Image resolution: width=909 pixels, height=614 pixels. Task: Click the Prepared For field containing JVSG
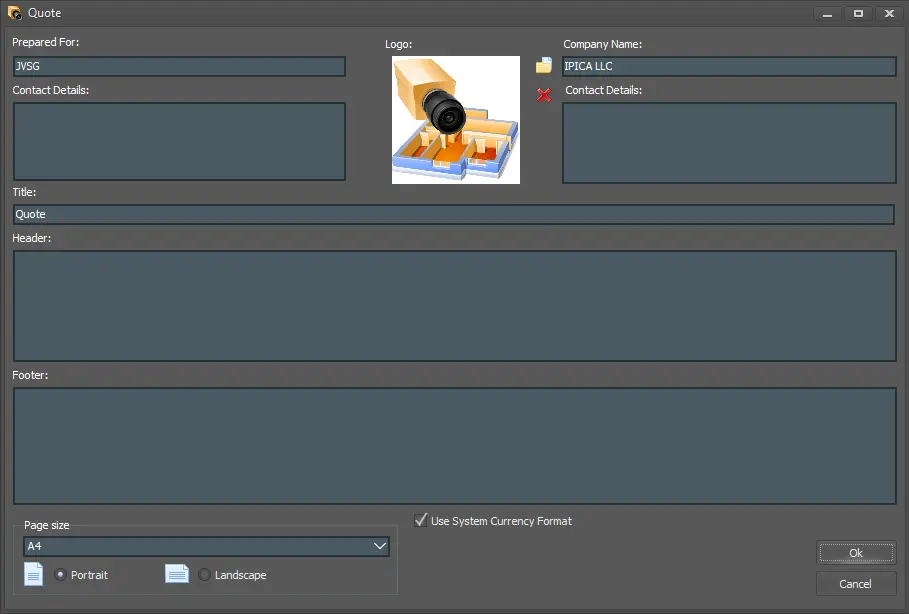pyautogui.click(x=179, y=67)
